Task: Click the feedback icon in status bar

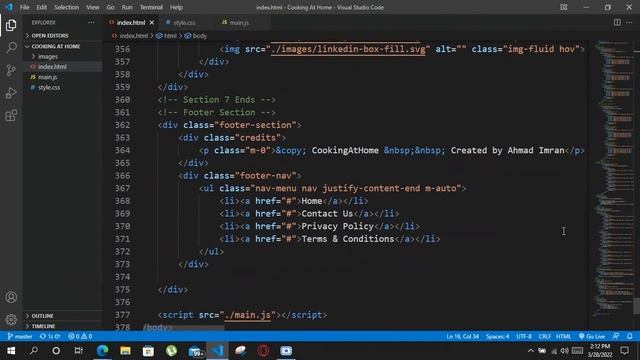Action: [616, 336]
